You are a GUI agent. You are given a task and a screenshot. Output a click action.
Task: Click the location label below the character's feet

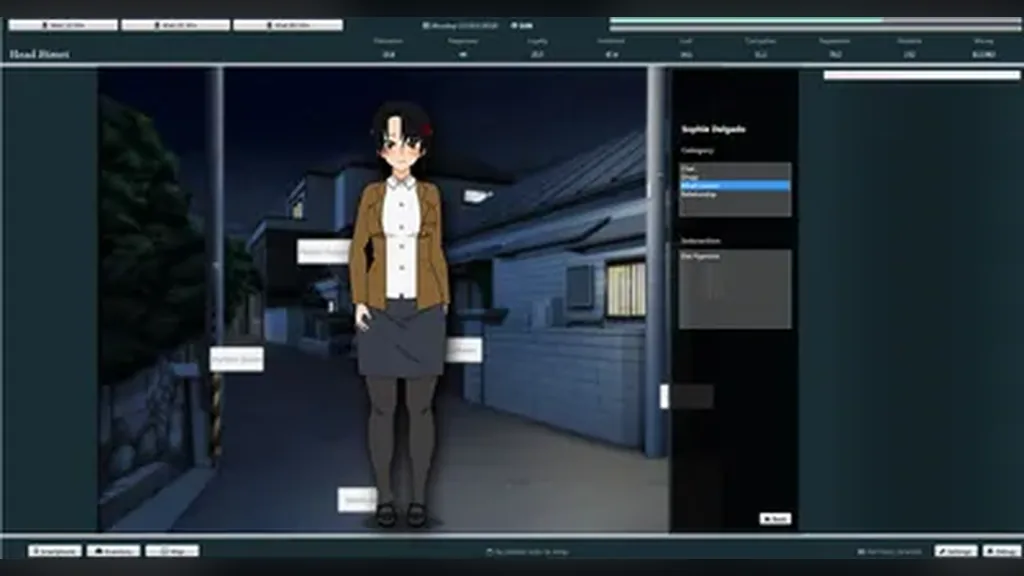click(357, 500)
